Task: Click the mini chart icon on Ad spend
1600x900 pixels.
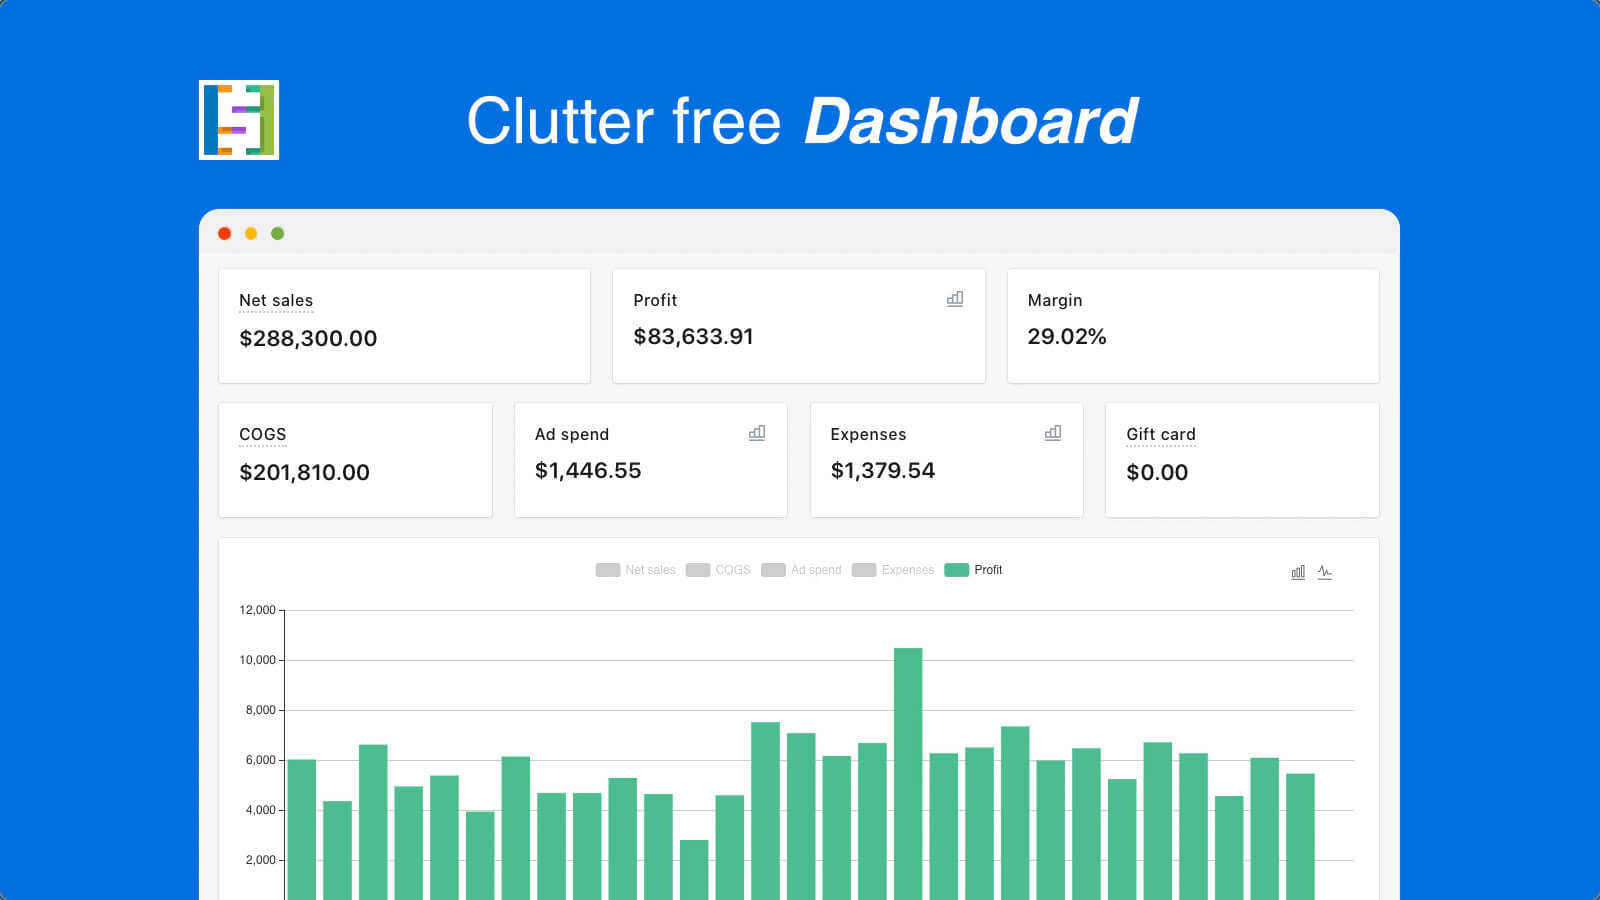Action: [x=756, y=433]
